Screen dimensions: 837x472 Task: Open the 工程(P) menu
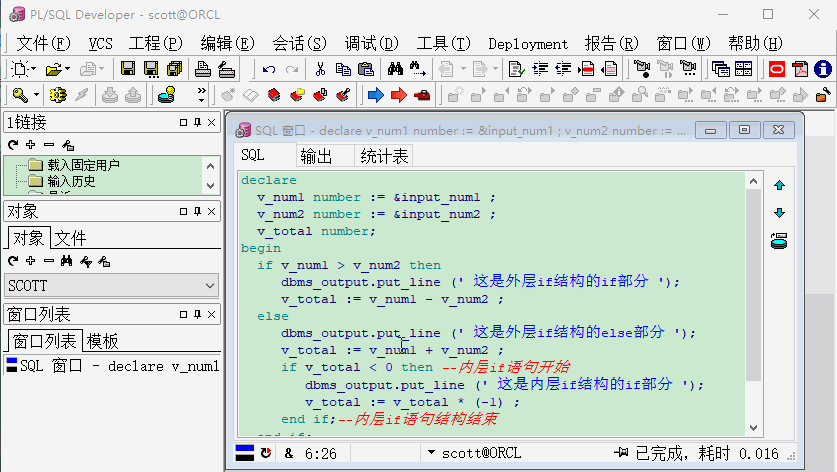click(x=155, y=43)
